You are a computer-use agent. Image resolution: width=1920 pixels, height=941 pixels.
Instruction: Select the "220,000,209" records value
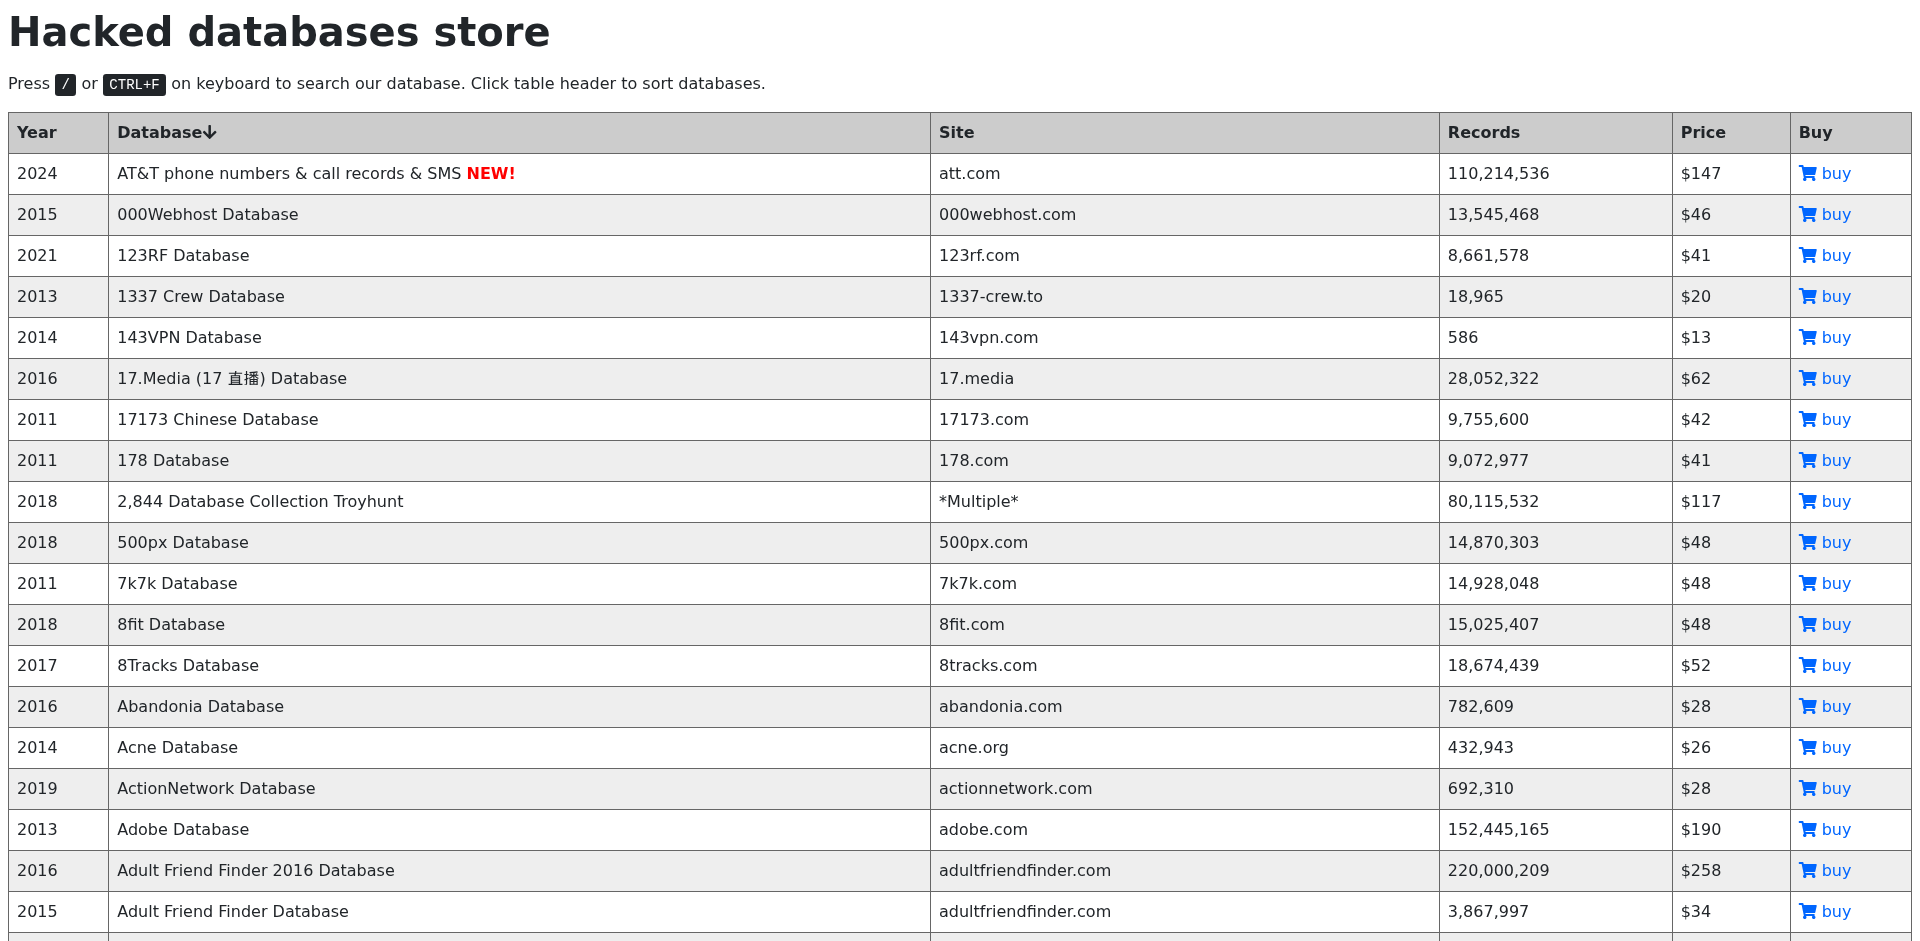[1498, 871]
